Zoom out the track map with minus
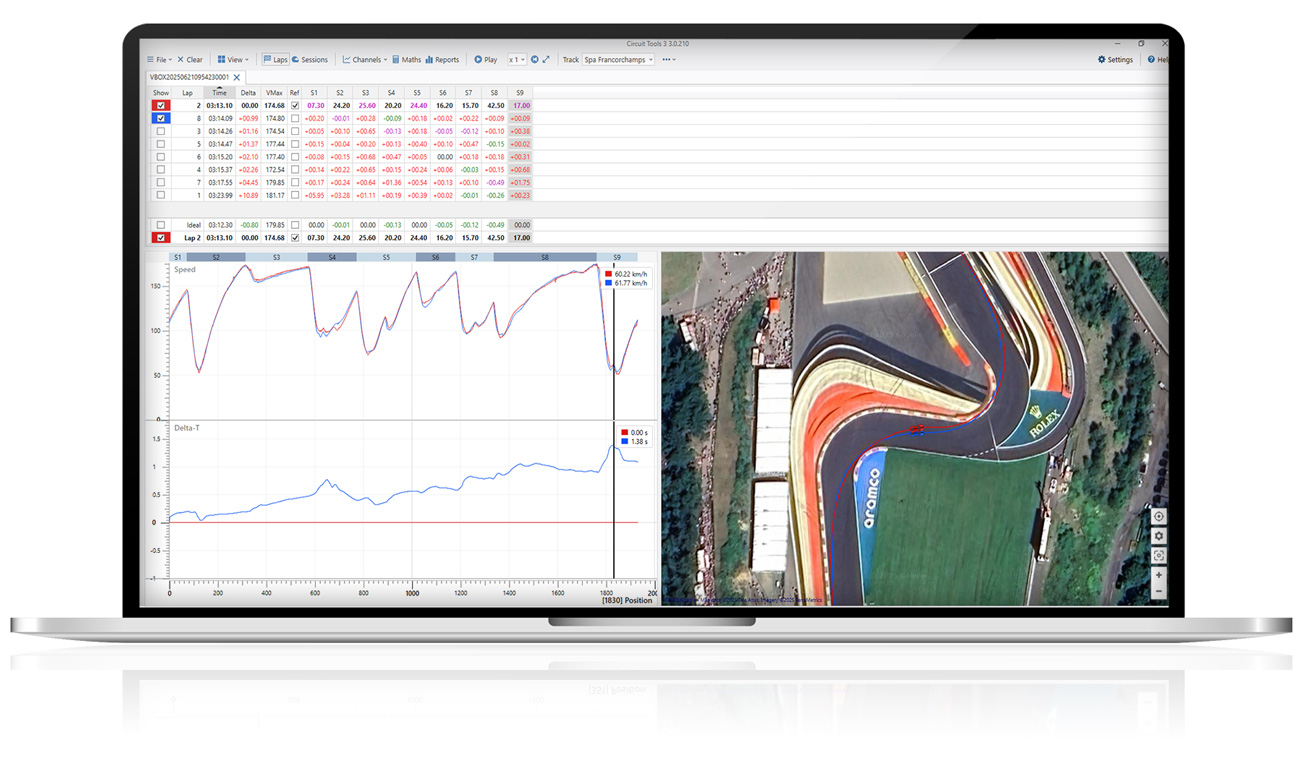1300x783 pixels. point(1158,592)
